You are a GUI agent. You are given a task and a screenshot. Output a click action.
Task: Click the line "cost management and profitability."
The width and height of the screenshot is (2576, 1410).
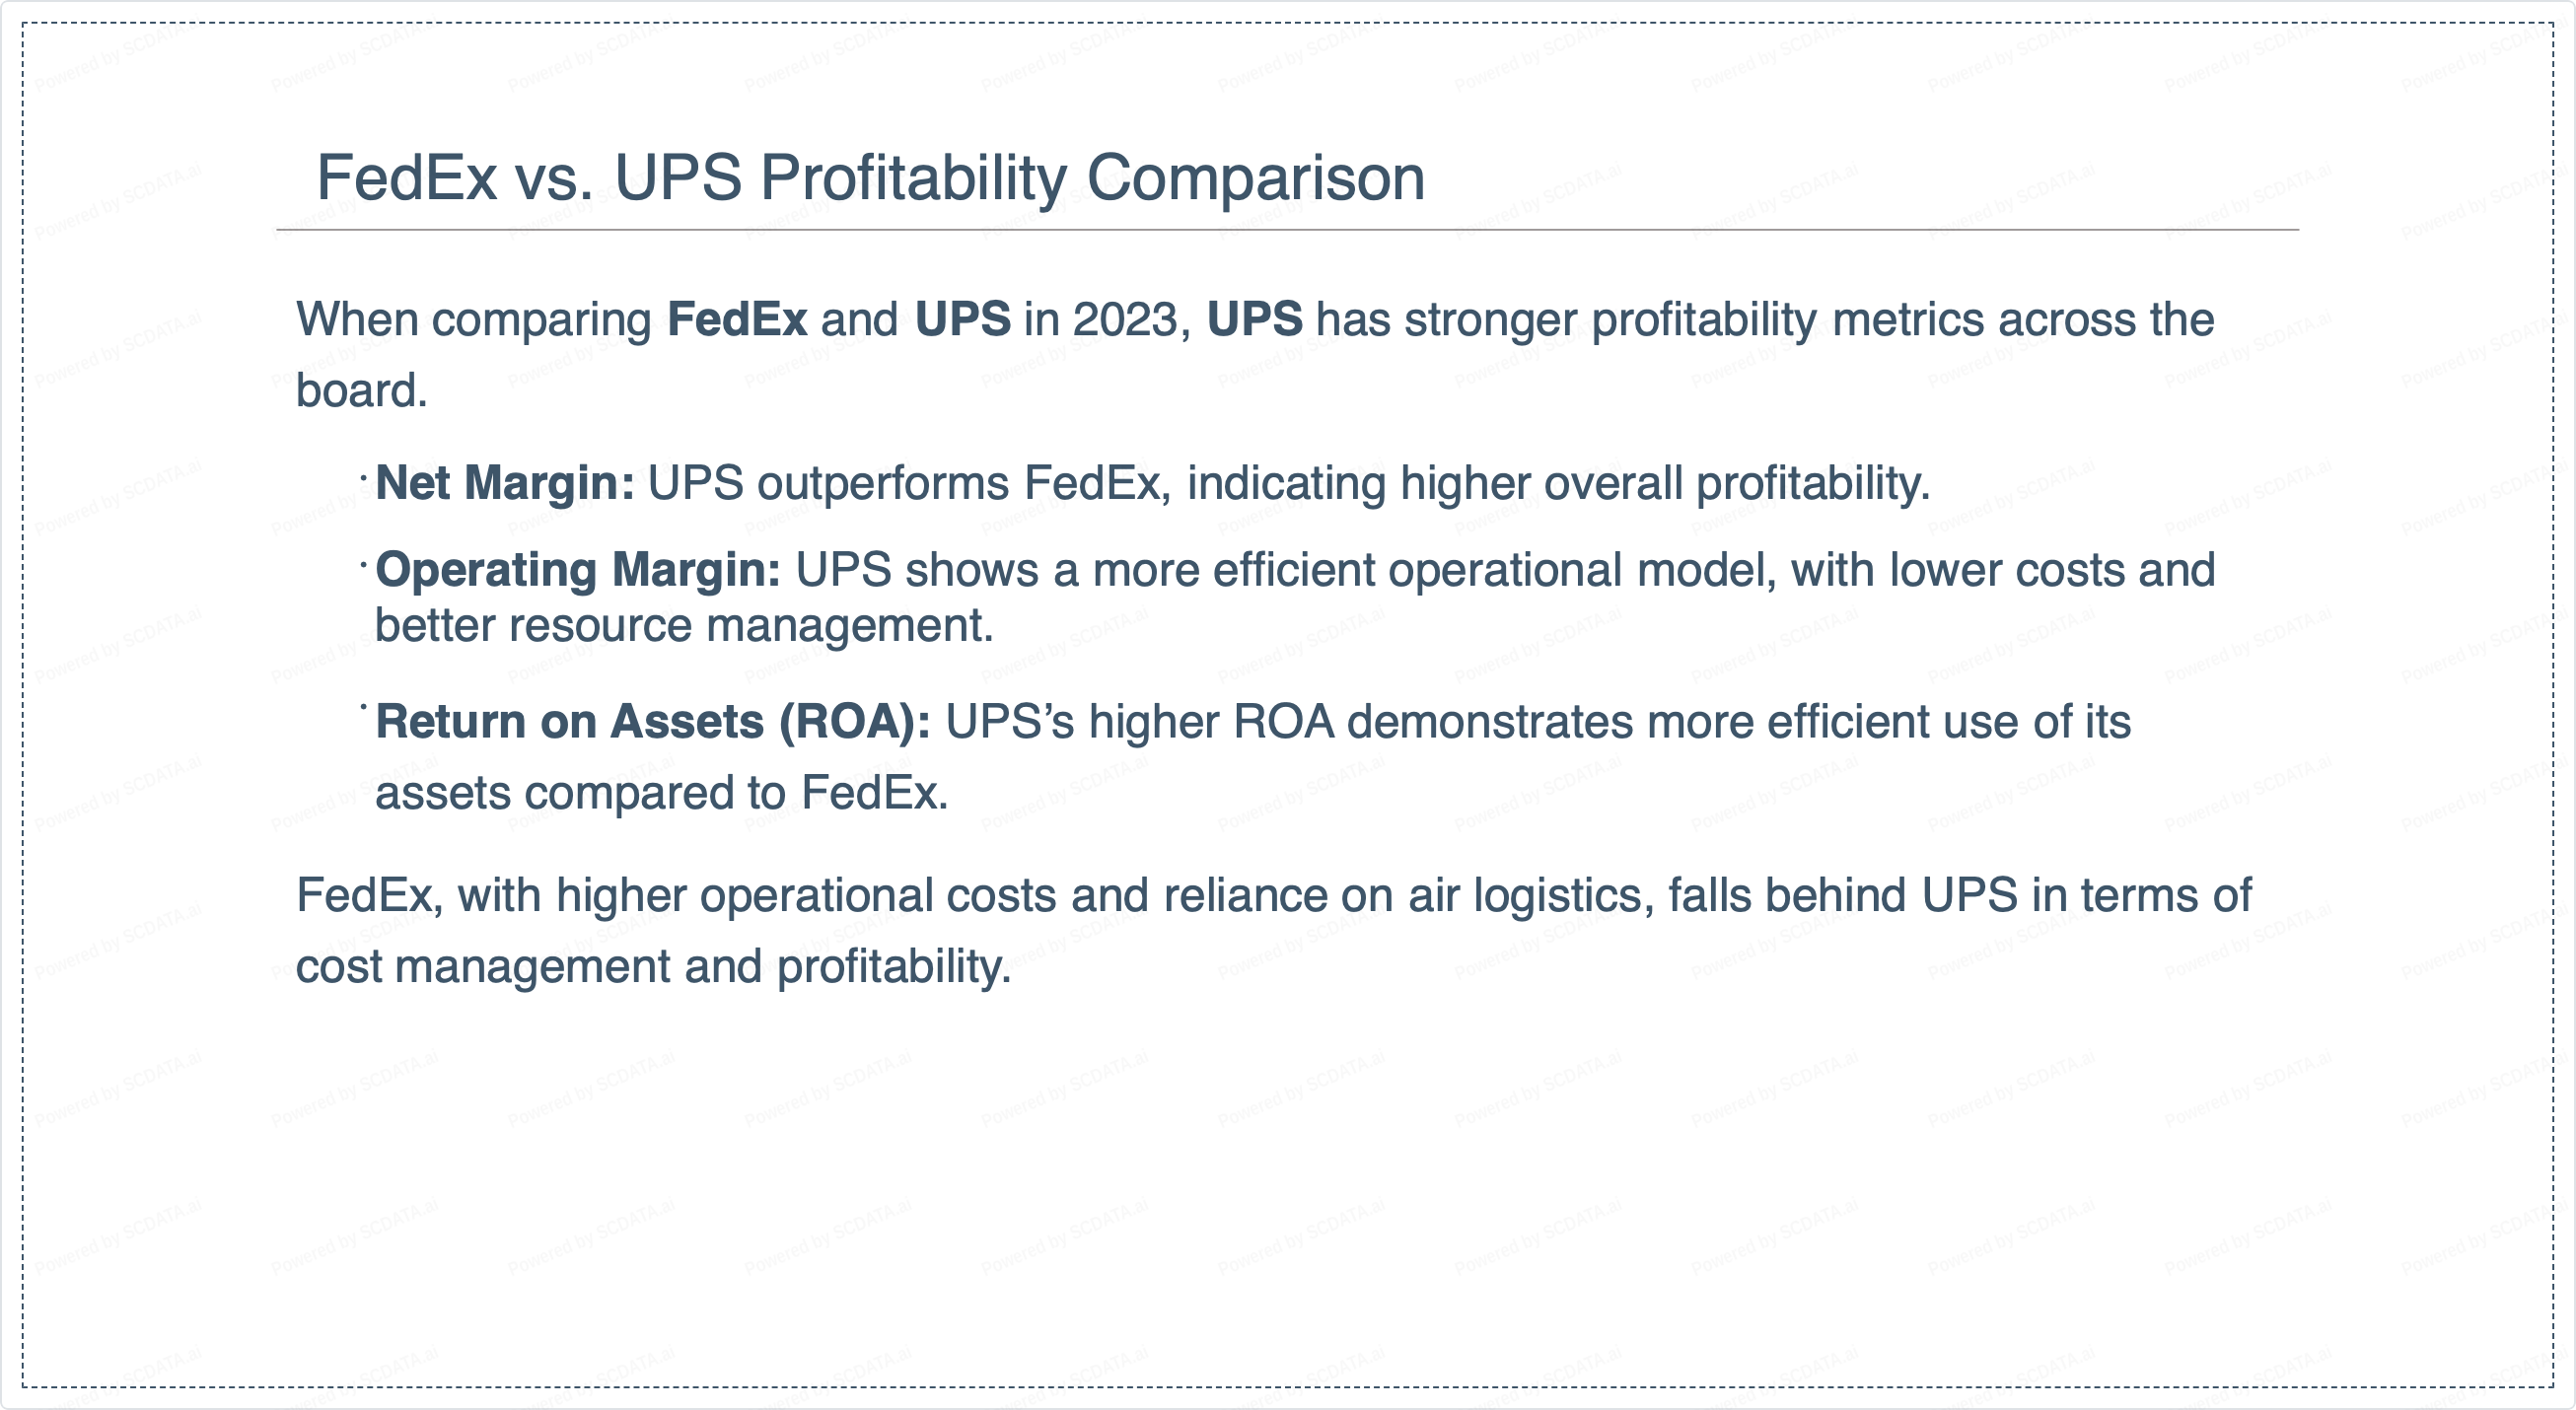click(653, 967)
